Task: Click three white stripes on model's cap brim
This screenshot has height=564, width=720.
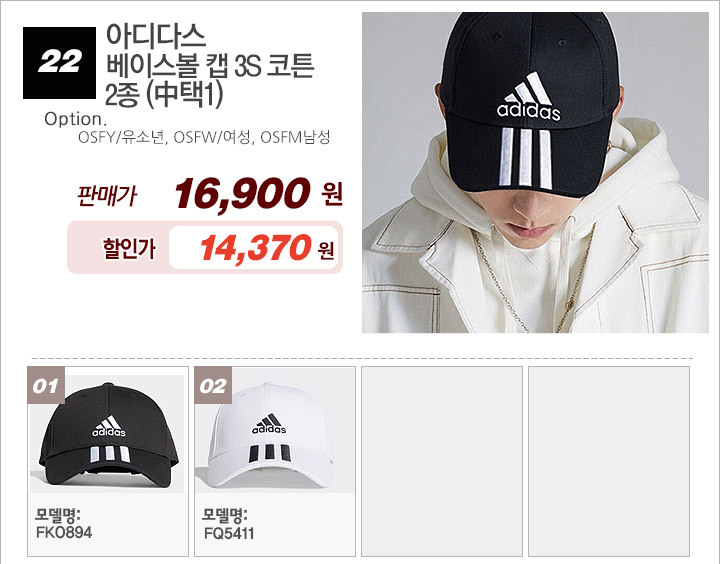Action: click(525, 158)
